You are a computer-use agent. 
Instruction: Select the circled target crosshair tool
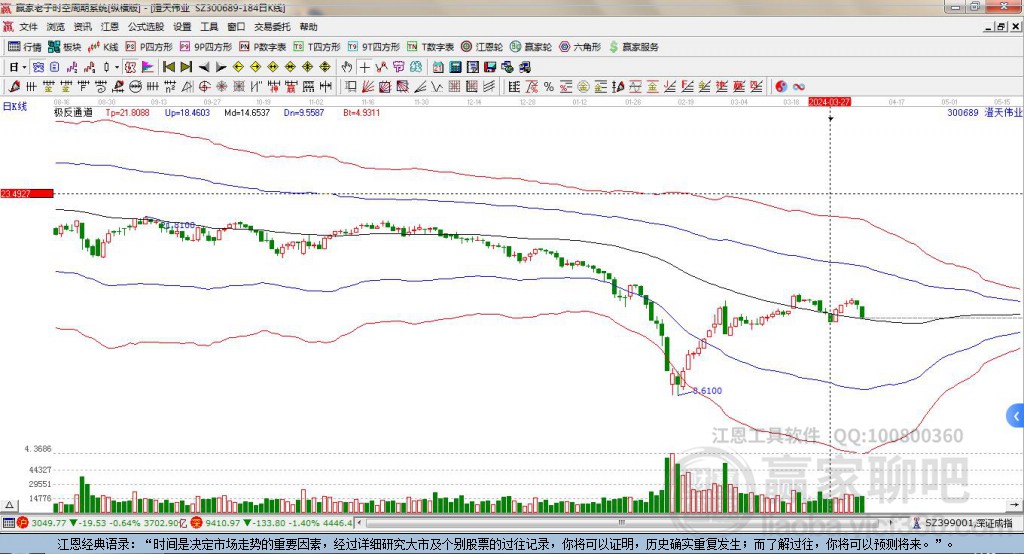click(204, 86)
